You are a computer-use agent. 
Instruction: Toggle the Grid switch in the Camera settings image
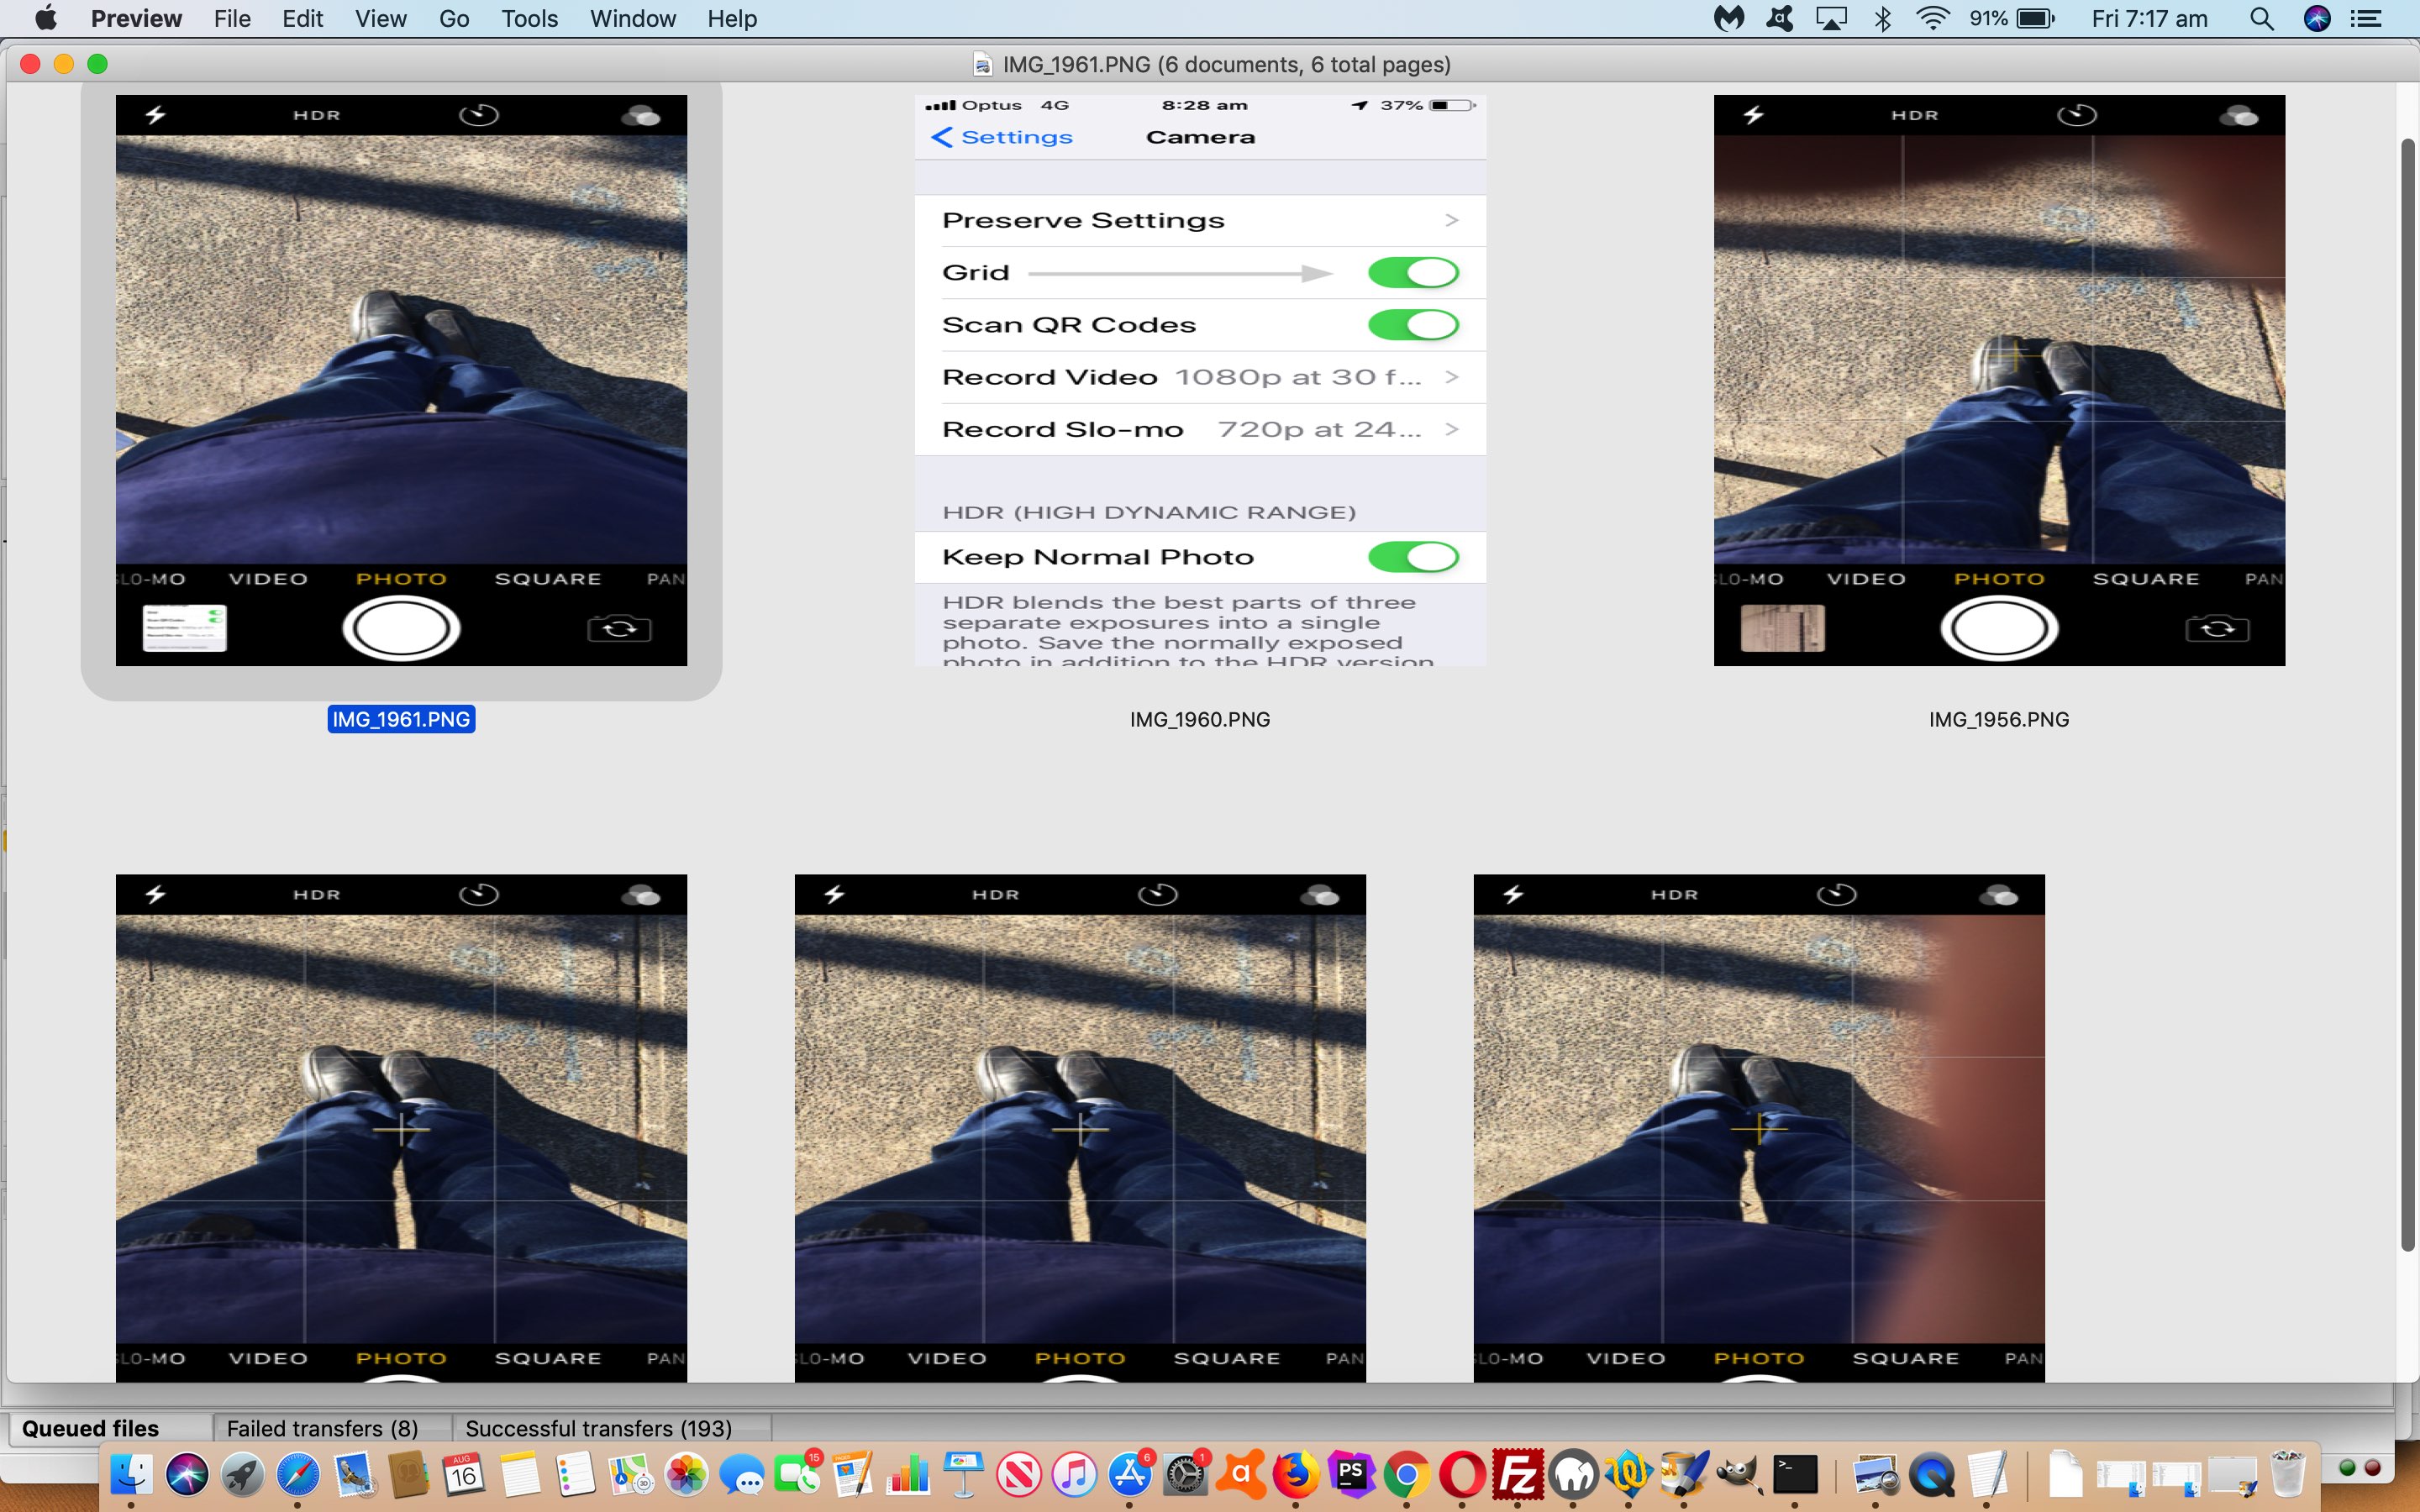coord(1412,273)
